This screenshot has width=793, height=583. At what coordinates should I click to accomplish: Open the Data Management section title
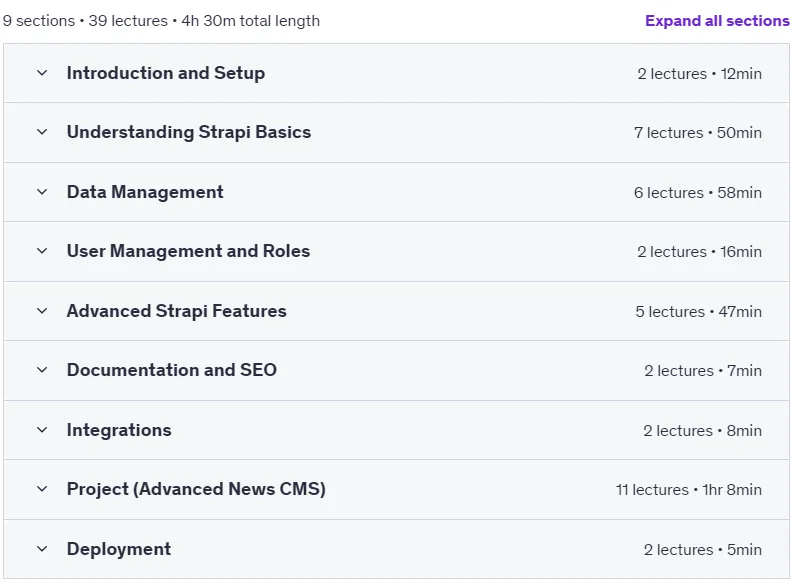[145, 192]
